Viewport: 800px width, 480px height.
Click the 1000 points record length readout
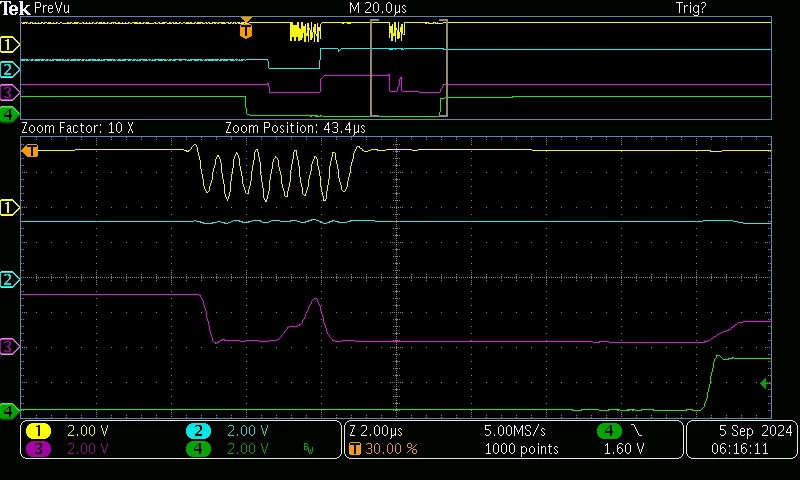[521, 449]
